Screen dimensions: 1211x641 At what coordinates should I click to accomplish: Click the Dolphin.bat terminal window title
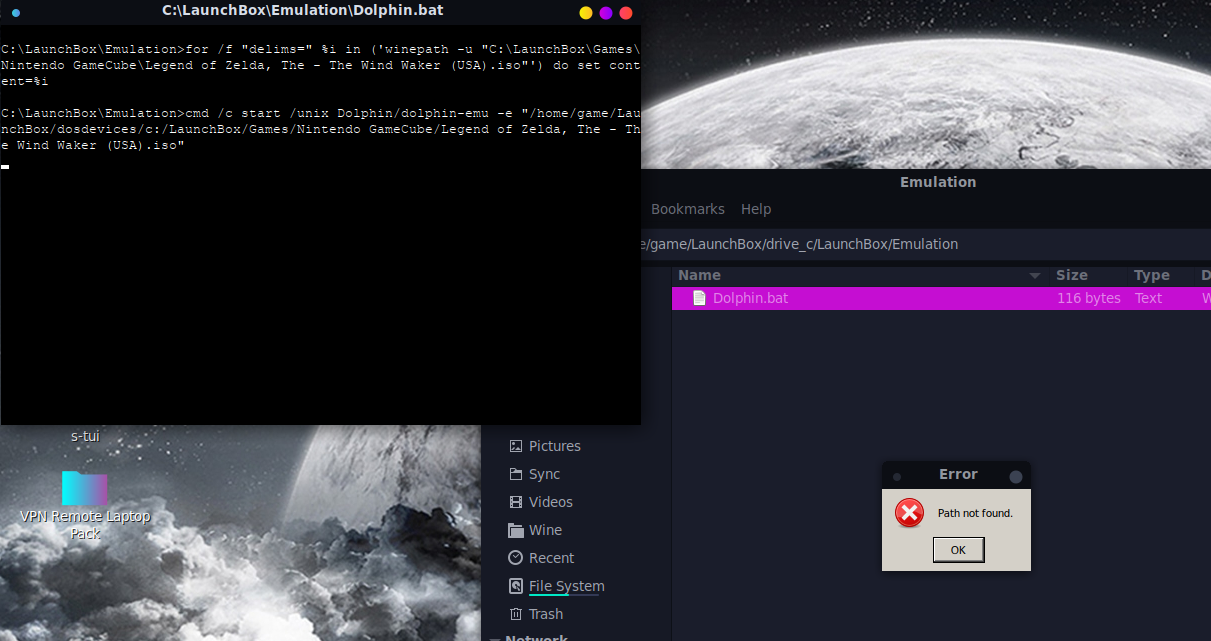(303, 10)
